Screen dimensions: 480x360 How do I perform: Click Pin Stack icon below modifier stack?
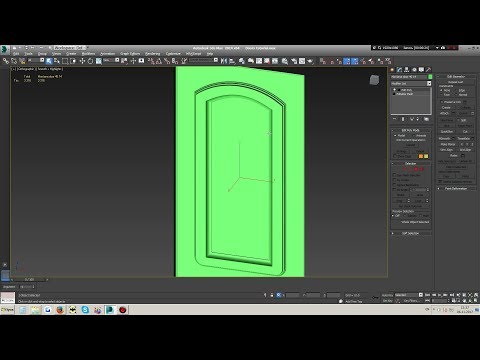pyautogui.click(x=394, y=119)
